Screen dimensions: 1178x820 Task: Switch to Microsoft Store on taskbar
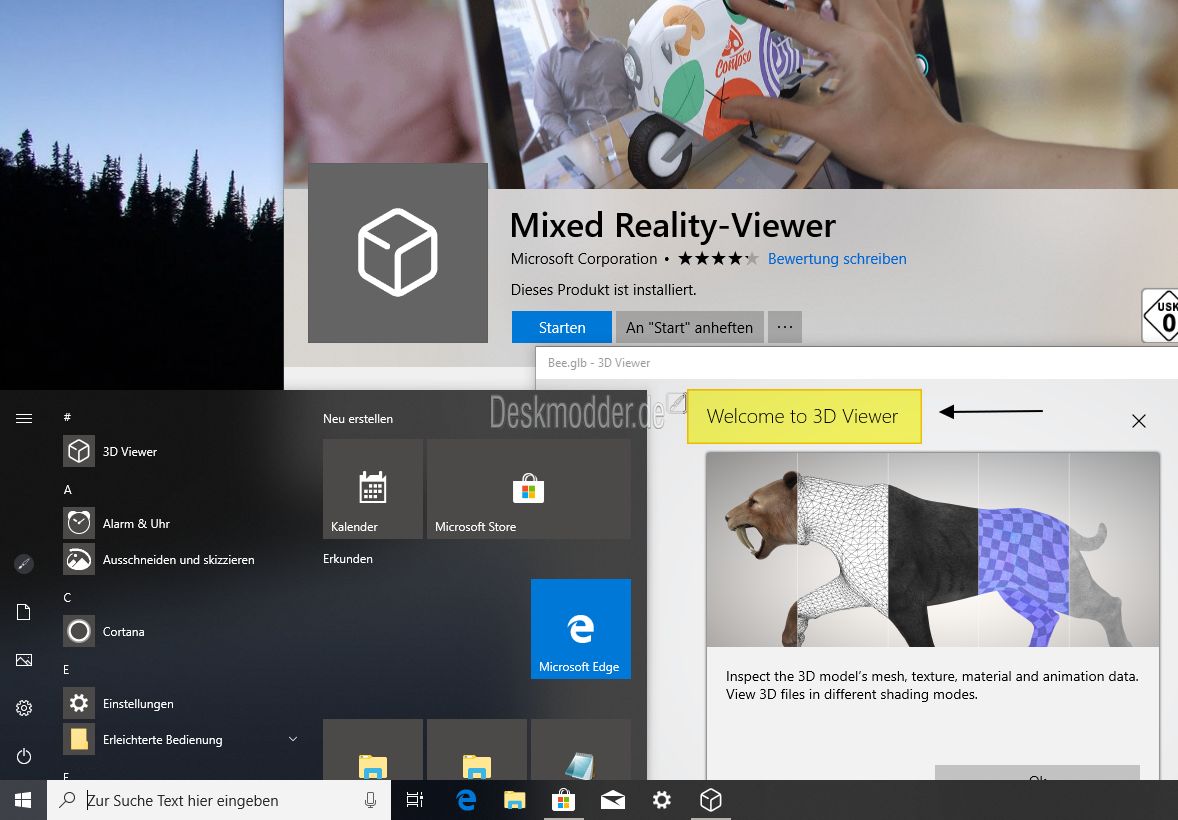coord(563,800)
